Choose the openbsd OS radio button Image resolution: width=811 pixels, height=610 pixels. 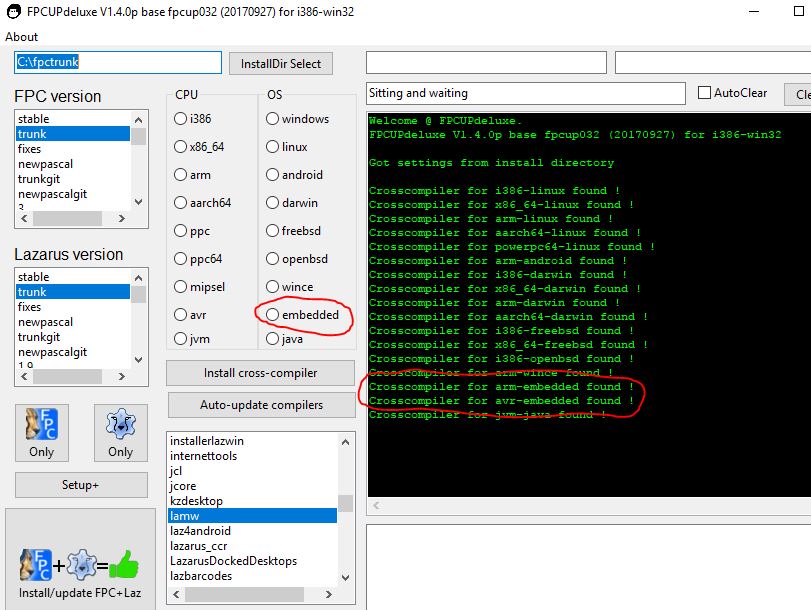coord(272,258)
